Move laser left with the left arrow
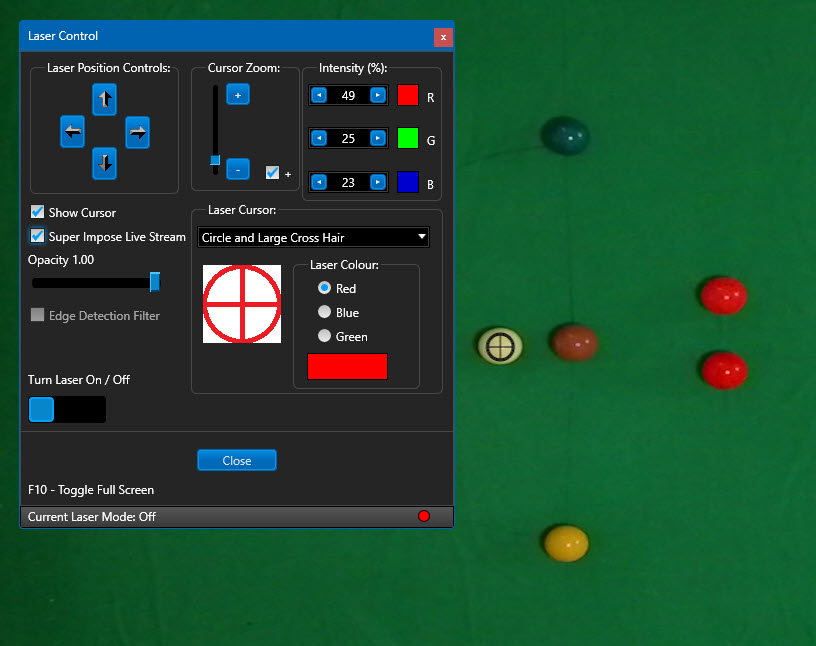 pyautogui.click(x=72, y=132)
